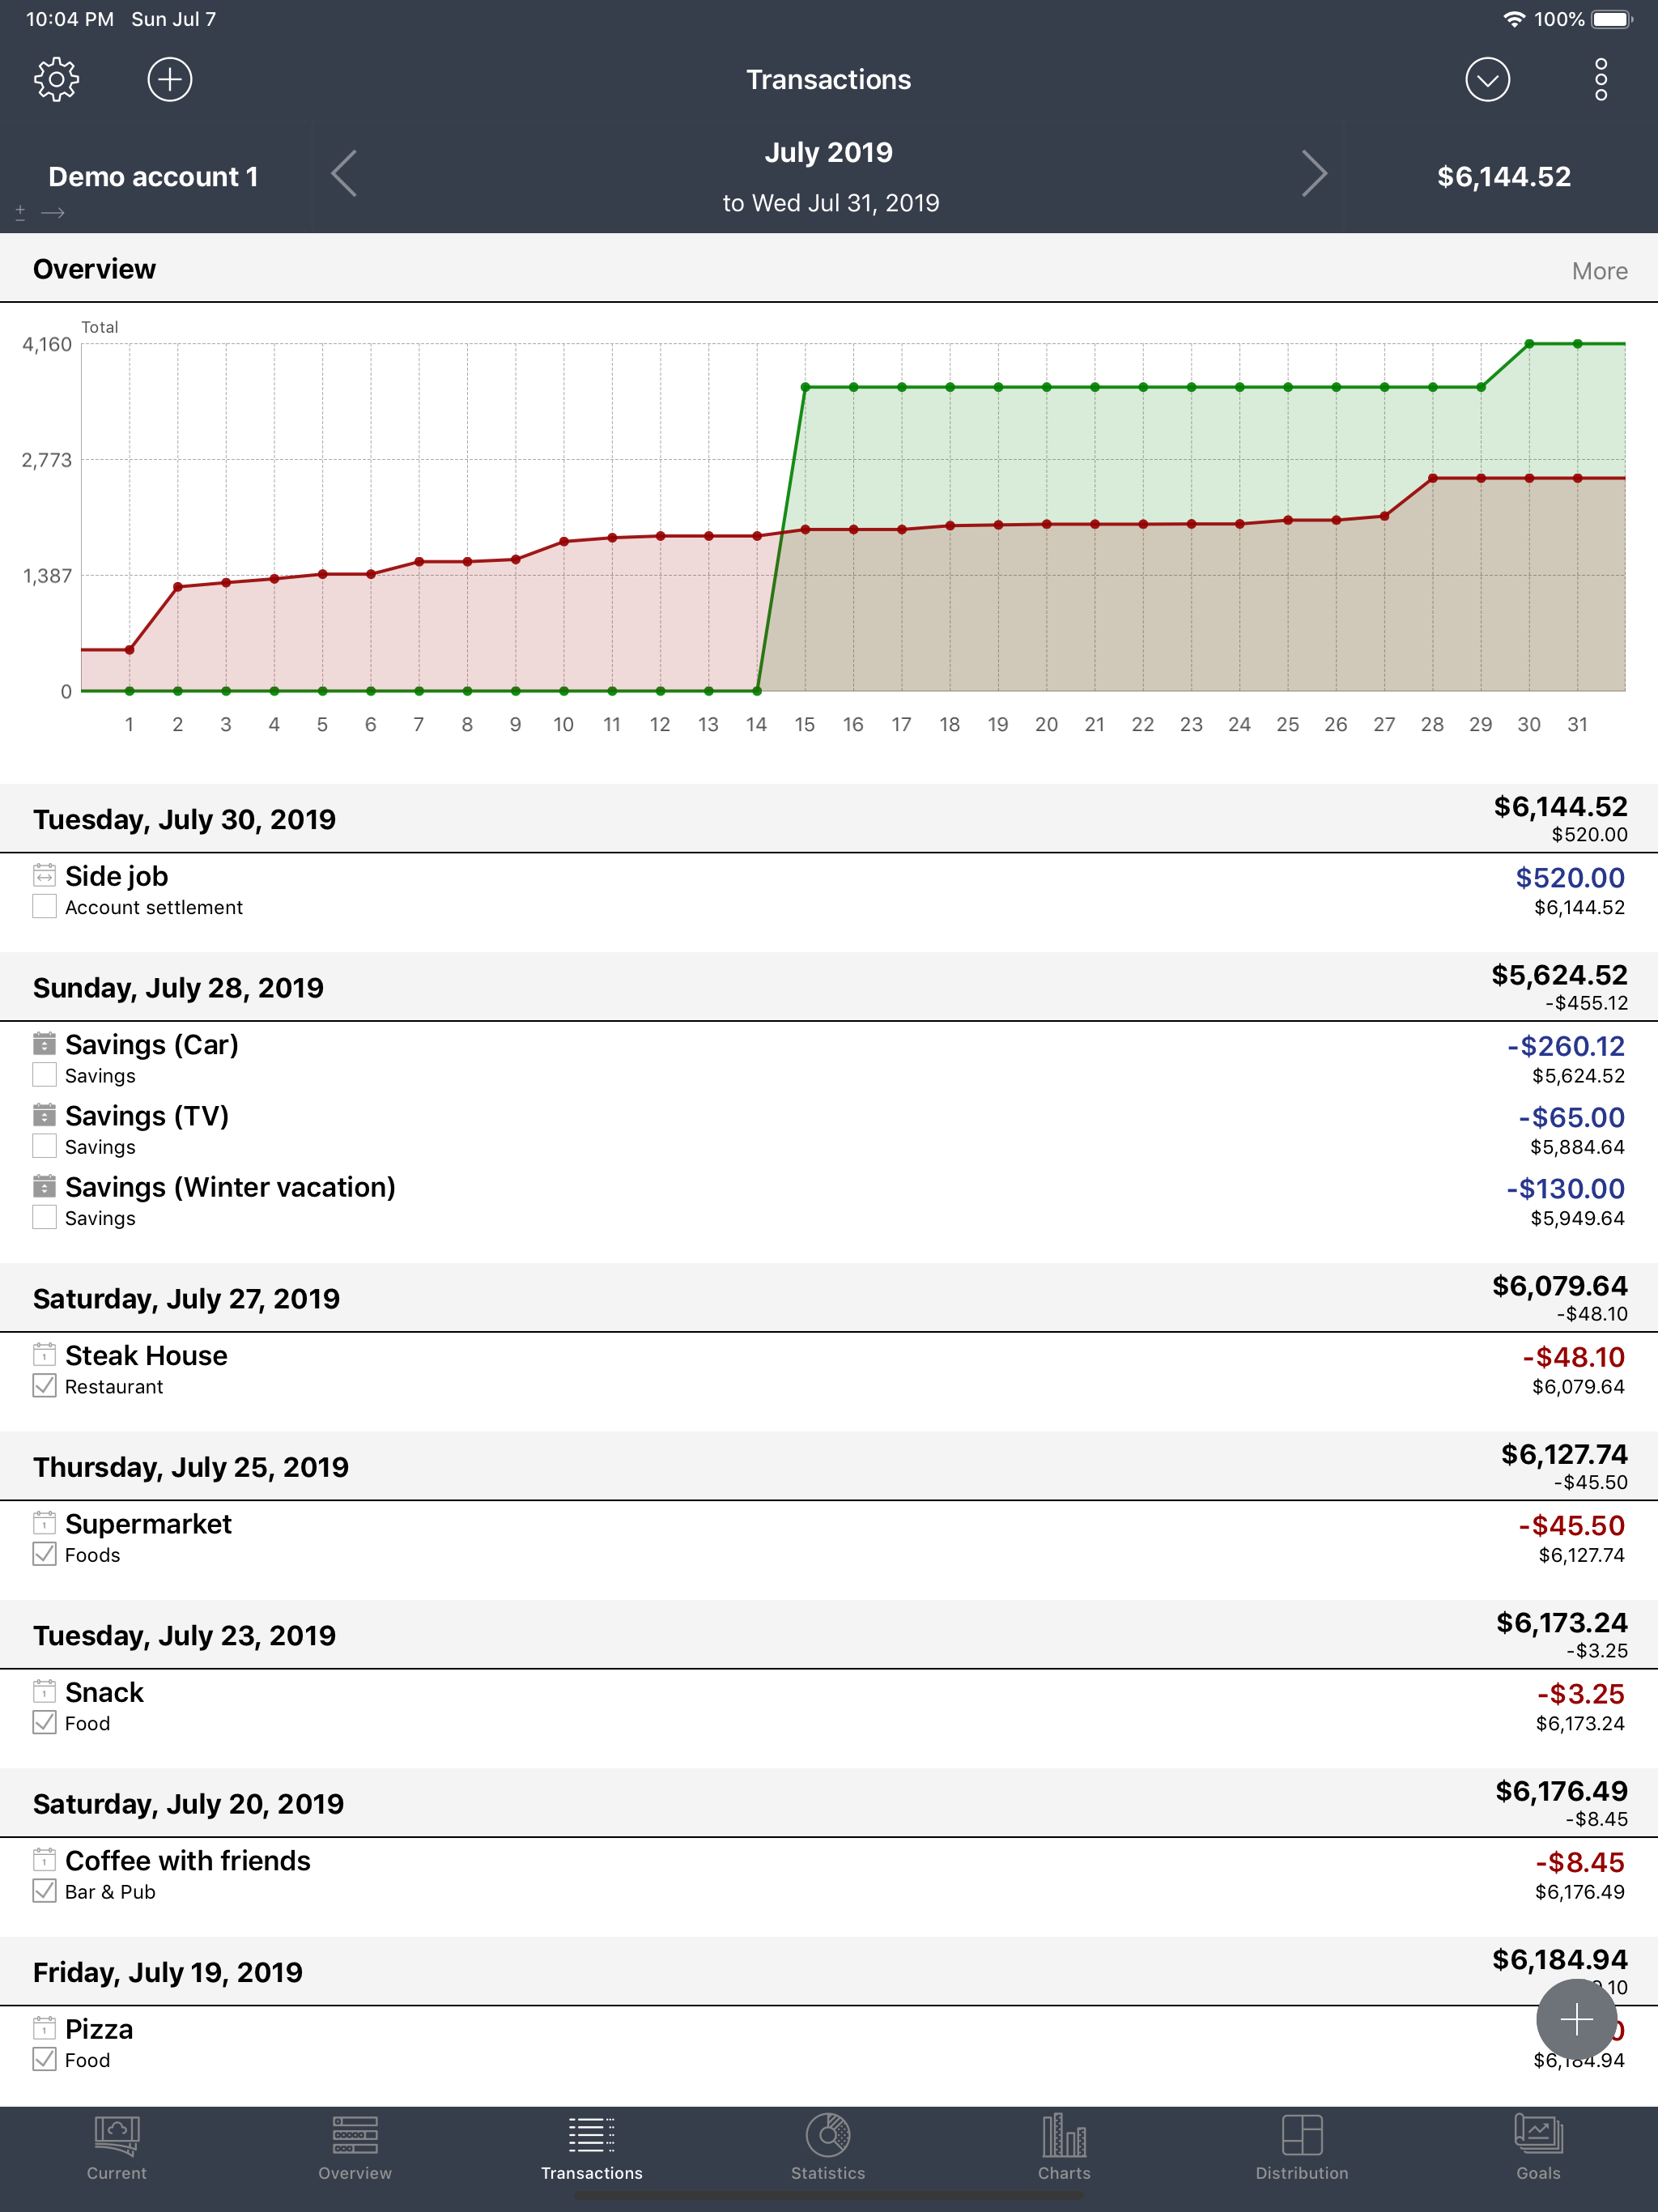Switch to the Statistics tab
This screenshot has height=2212, width=1658.
[828, 2148]
